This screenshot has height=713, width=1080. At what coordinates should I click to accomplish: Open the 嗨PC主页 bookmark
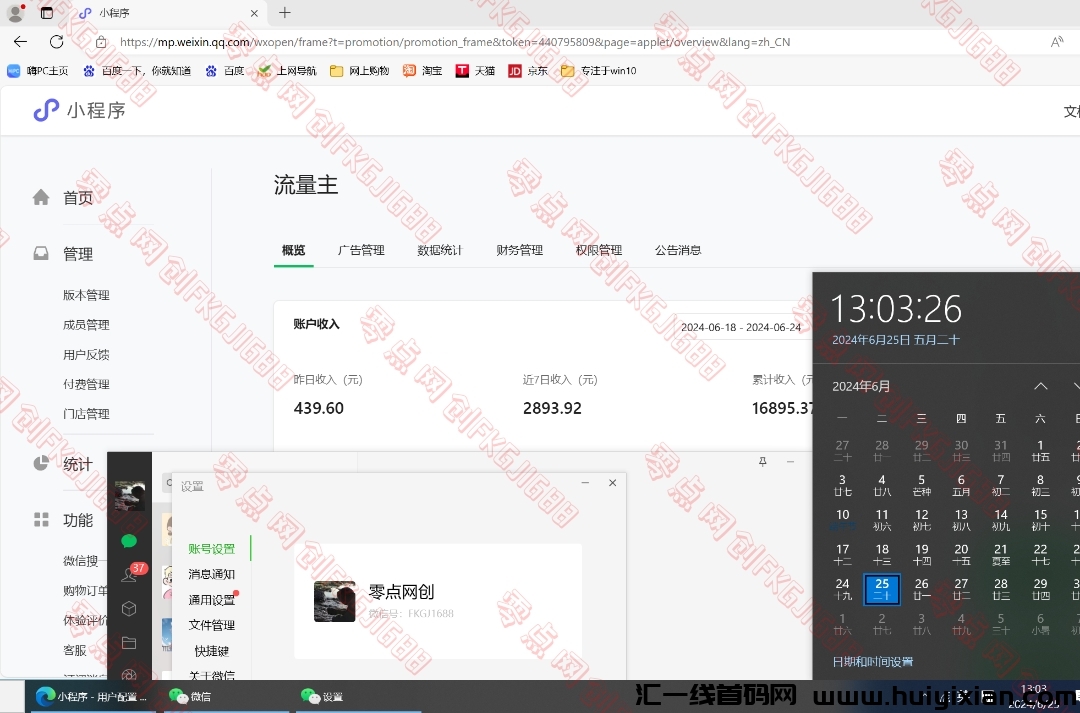38,70
